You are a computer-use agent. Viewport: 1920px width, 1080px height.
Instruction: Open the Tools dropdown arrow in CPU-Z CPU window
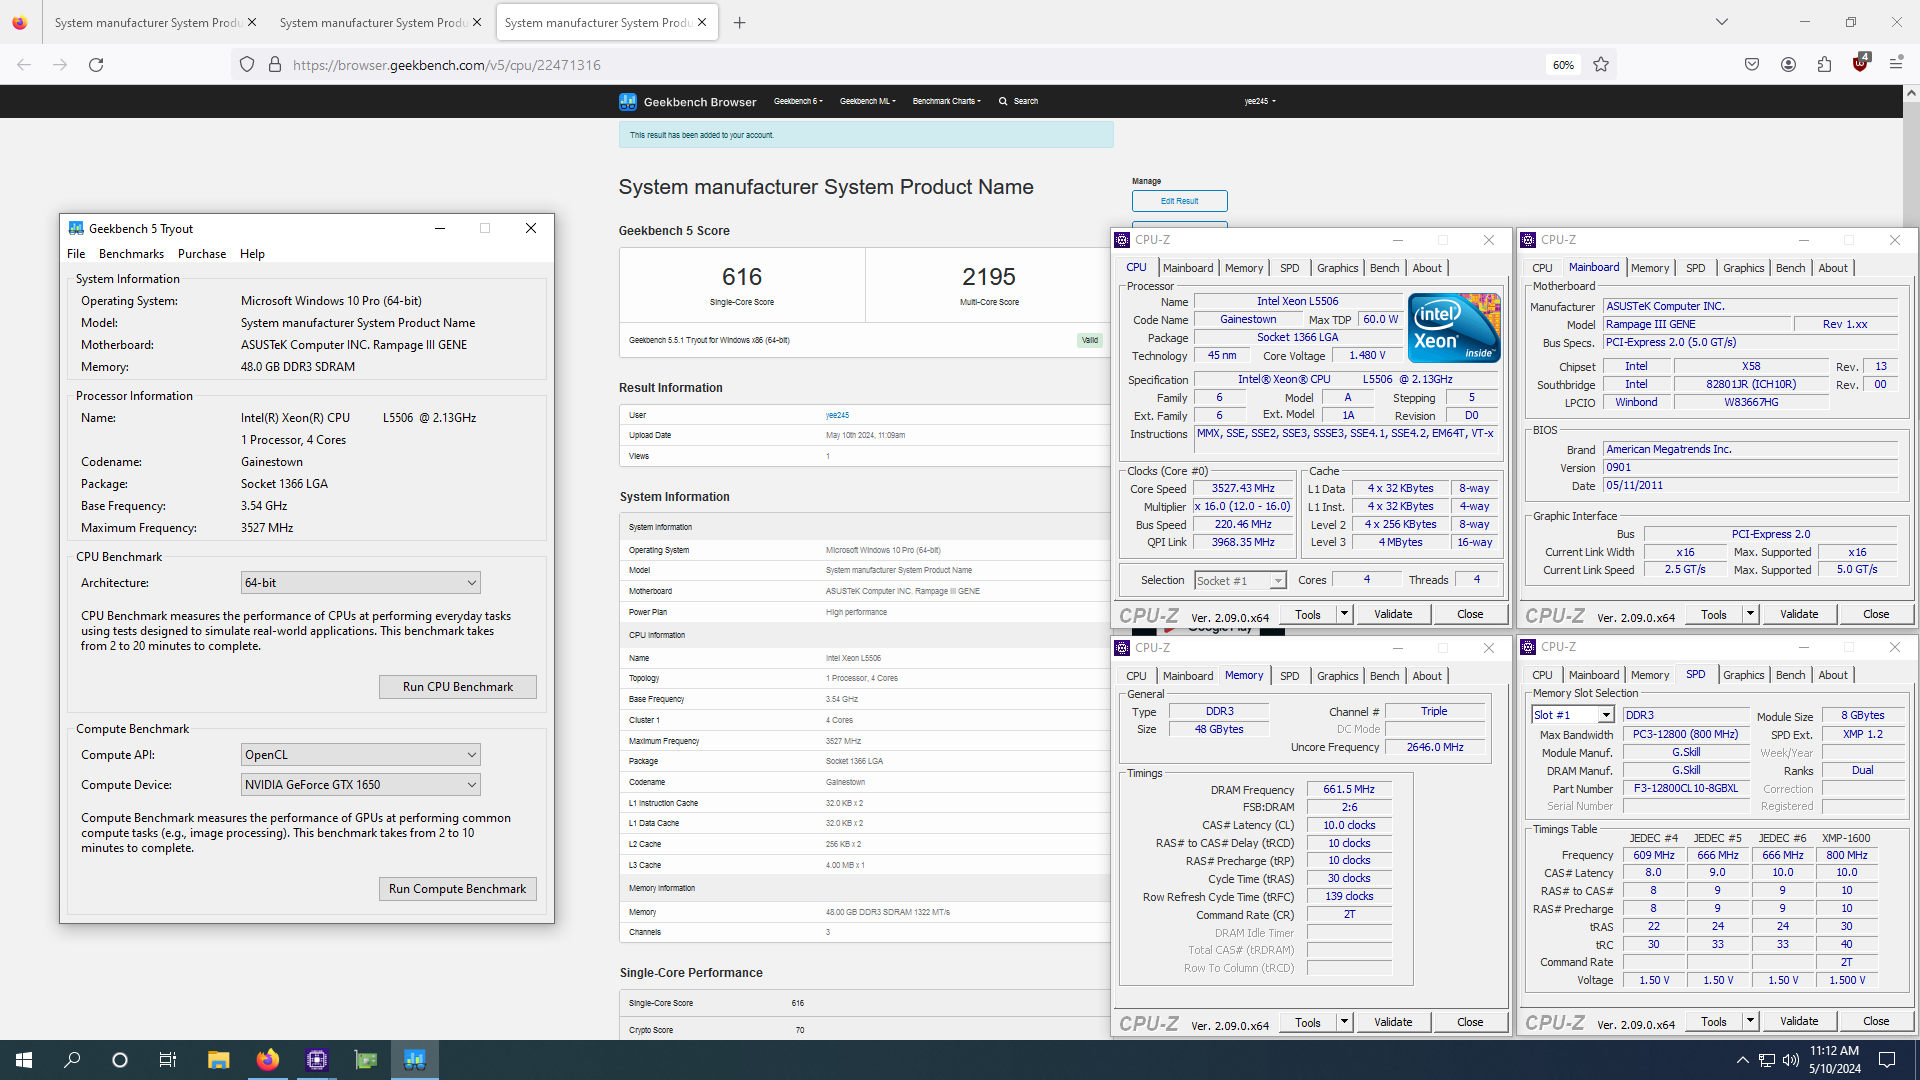pos(1345,614)
